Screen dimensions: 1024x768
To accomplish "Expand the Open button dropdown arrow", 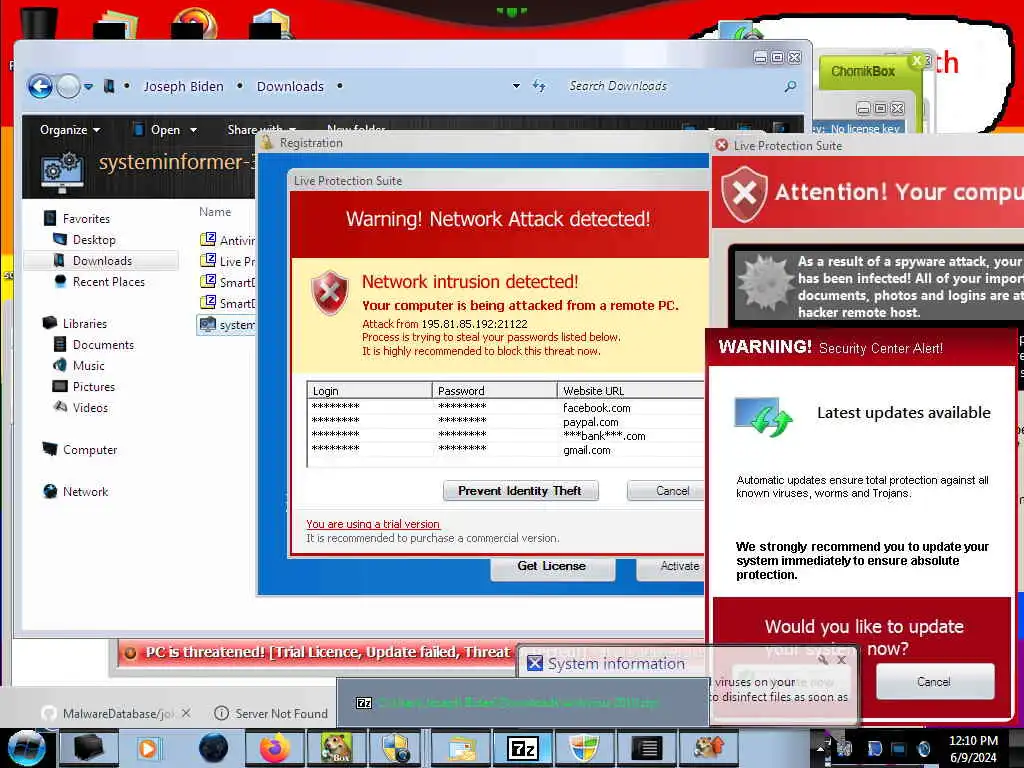I will (x=193, y=130).
